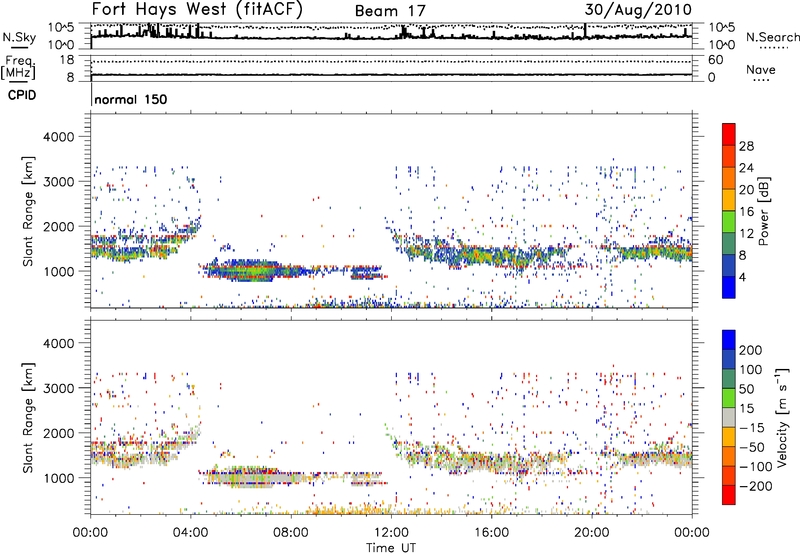The height and width of the screenshot is (554, 800).
Task: Pick the velocity swatch between -100 and -200
Action: 729,475
